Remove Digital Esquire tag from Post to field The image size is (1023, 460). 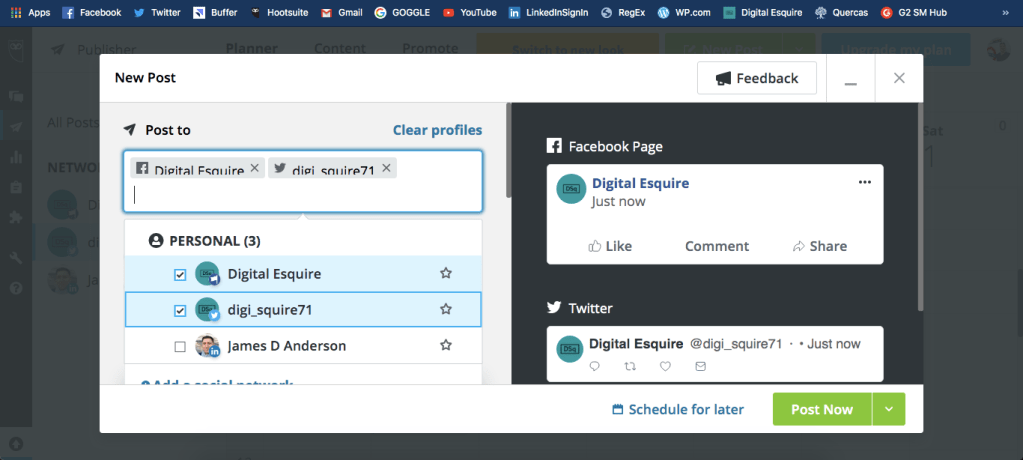(255, 168)
